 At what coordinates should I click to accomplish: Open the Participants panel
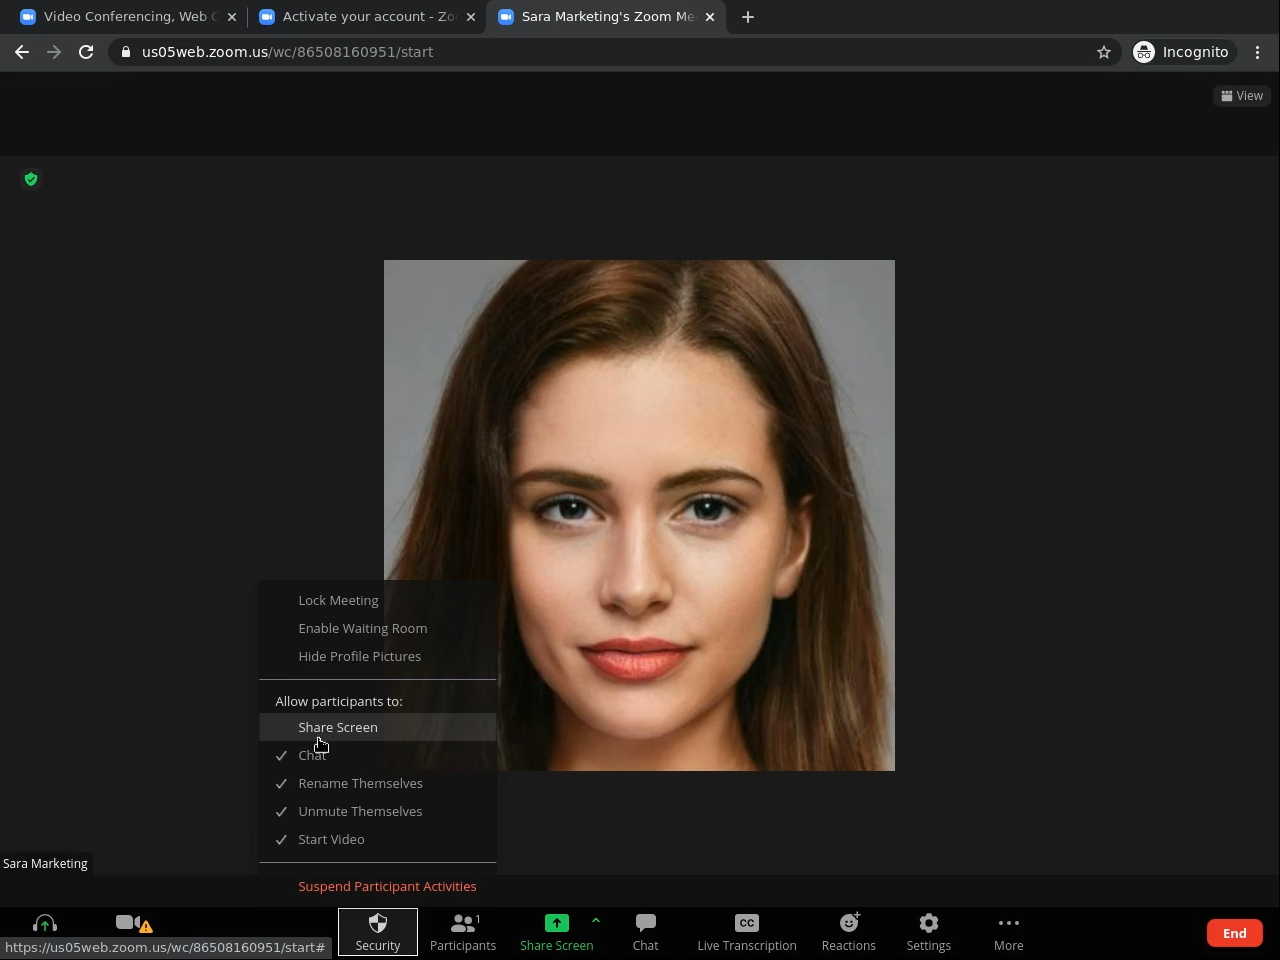point(462,931)
